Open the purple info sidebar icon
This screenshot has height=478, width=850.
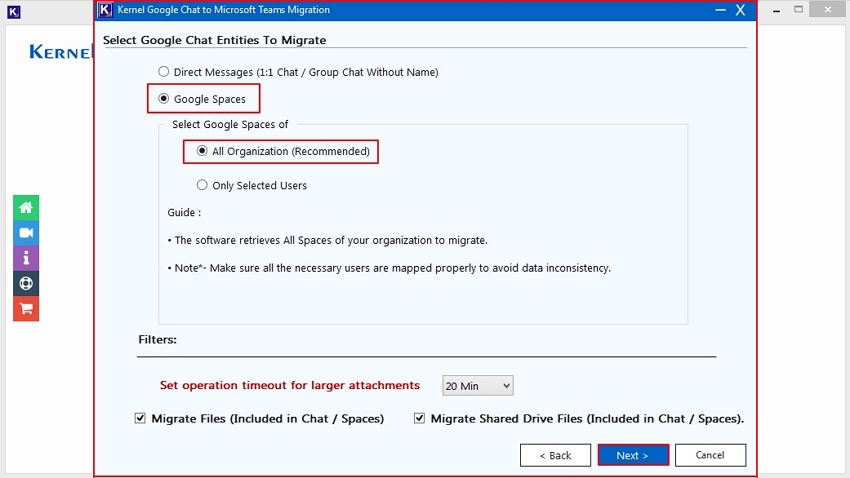click(26, 258)
